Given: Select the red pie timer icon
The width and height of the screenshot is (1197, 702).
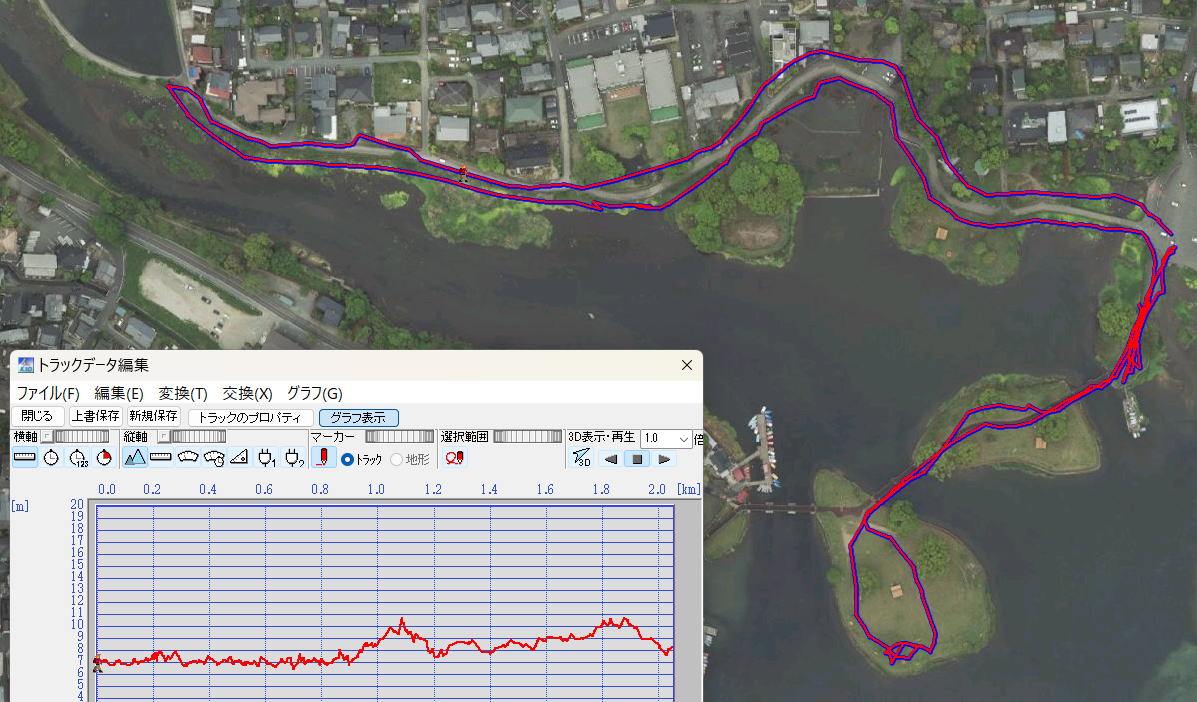Looking at the screenshot, I should 104,458.
